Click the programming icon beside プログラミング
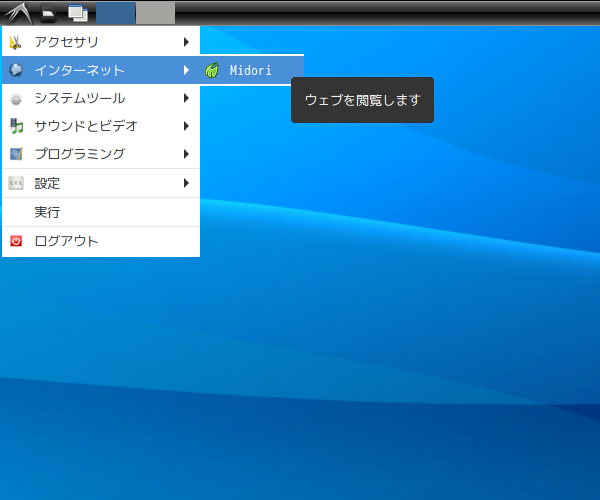The image size is (600, 500). coord(16,154)
